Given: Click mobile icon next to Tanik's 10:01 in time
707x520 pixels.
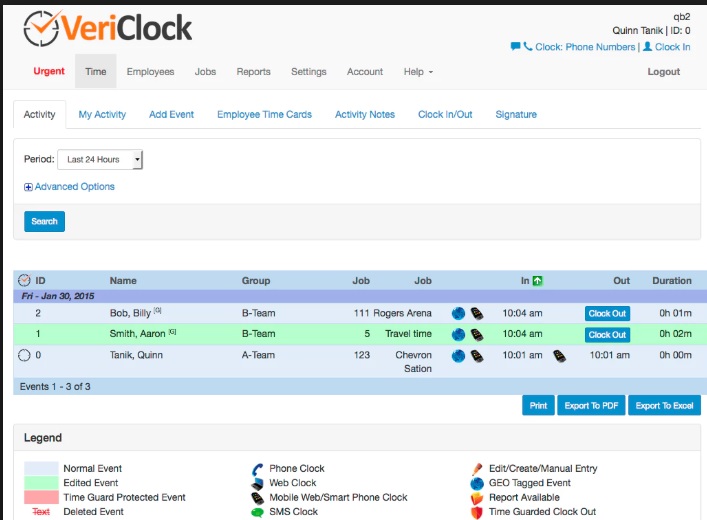Looking at the screenshot, I should [x=559, y=355].
